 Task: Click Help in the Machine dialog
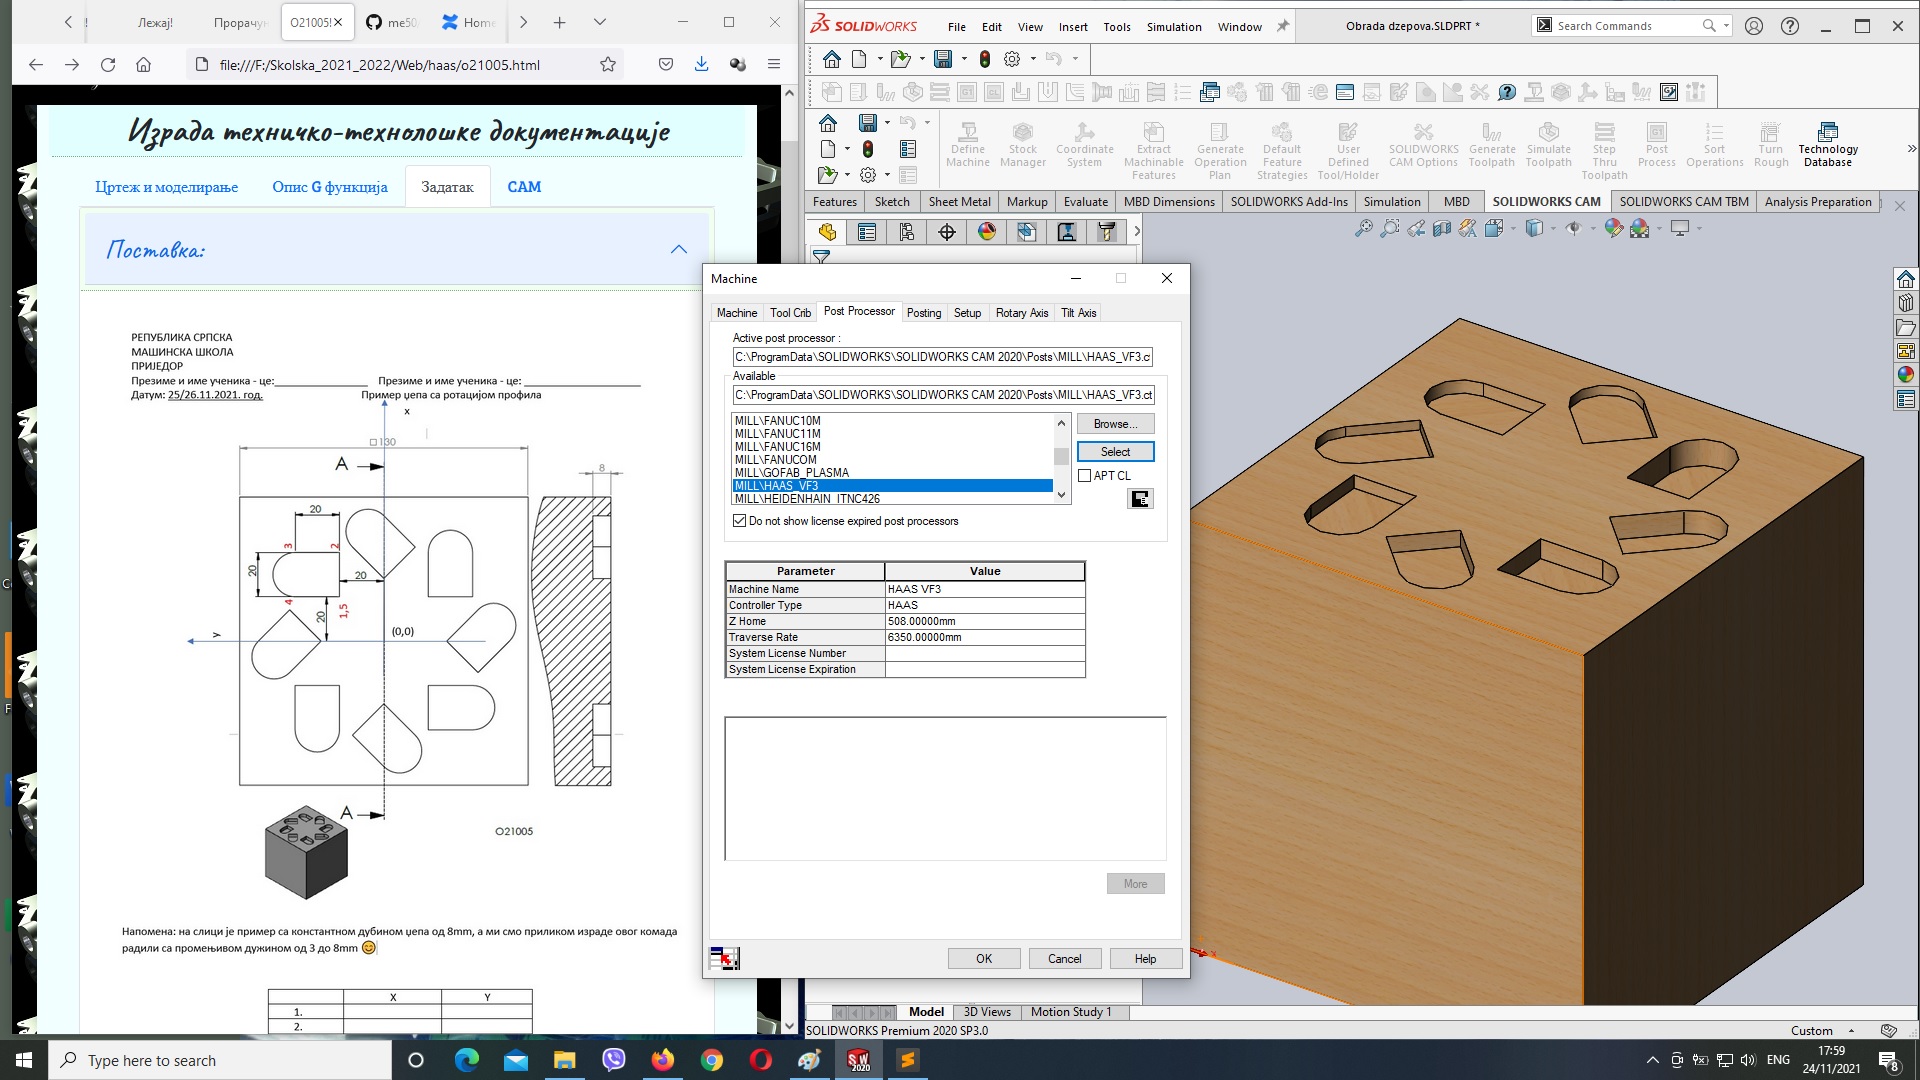1145,959
